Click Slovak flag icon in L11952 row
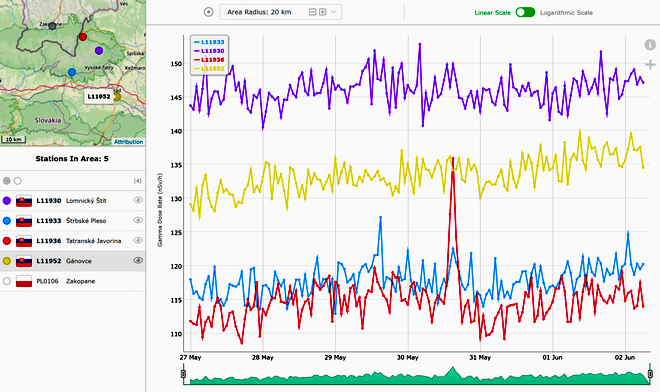Viewport: 660px width, 392px height. 24,261
